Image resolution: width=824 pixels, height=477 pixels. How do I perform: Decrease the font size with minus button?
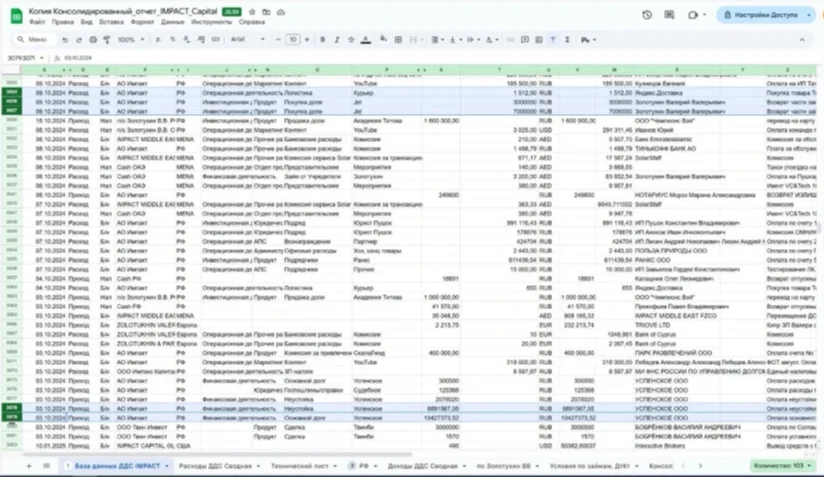[279, 40]
